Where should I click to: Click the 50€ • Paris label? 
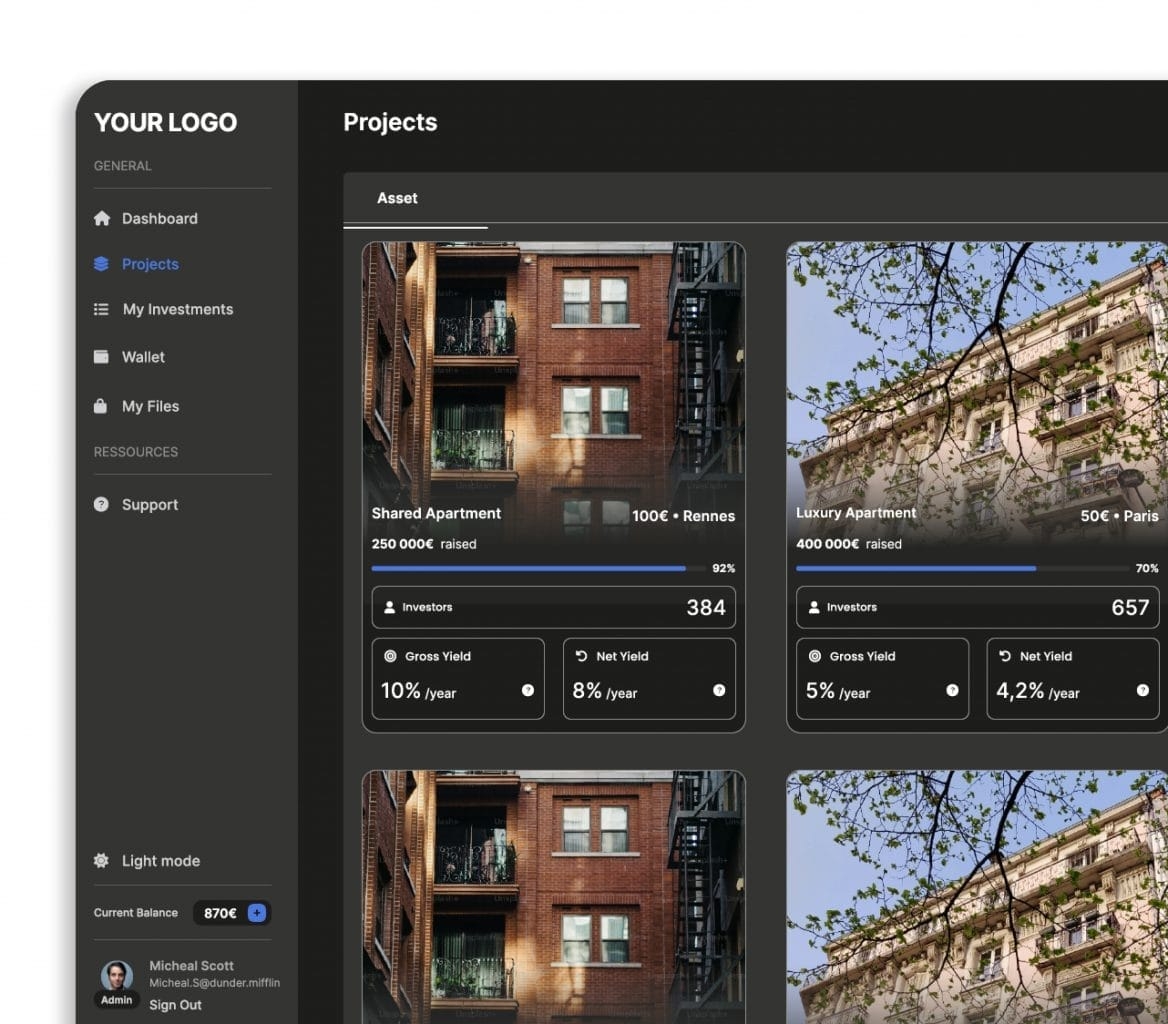pyautogui.click(x=1120, y=516)
